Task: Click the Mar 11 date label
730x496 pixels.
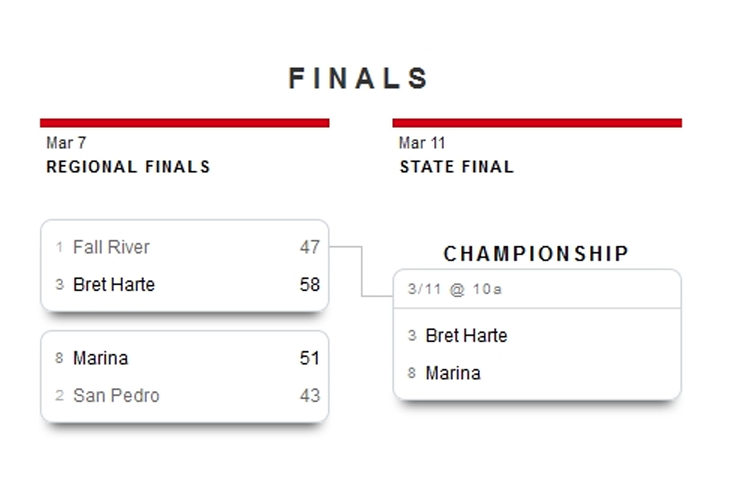Action: pos(422,144)
